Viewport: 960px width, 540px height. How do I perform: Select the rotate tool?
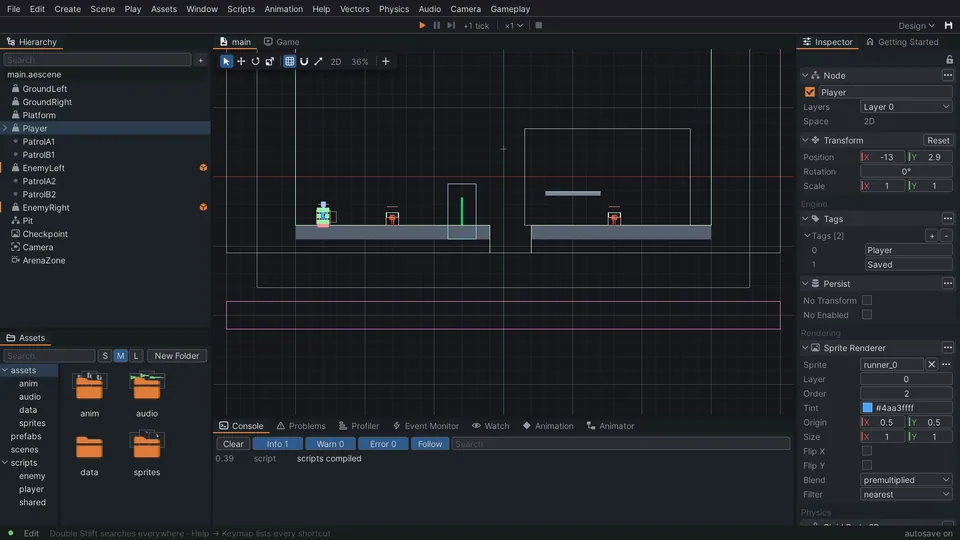pyautogui.click(x=255, y=61)
